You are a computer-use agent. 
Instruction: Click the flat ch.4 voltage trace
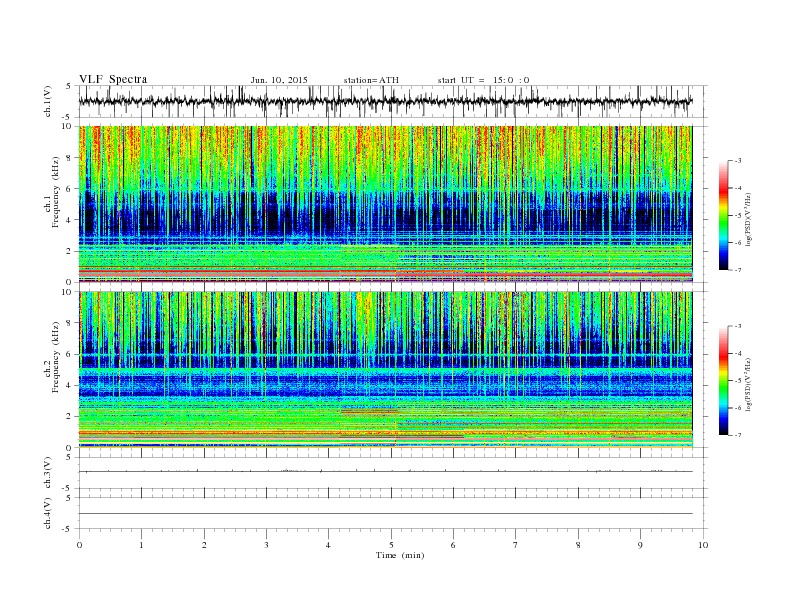coord(385,514)
